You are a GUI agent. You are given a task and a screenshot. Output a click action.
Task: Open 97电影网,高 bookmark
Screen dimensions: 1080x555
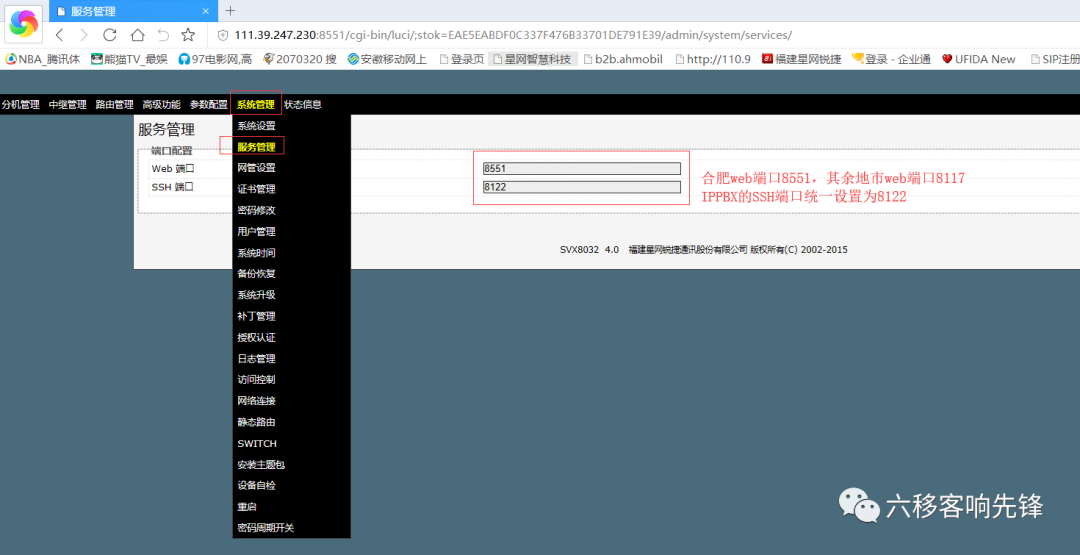(215, 59)
